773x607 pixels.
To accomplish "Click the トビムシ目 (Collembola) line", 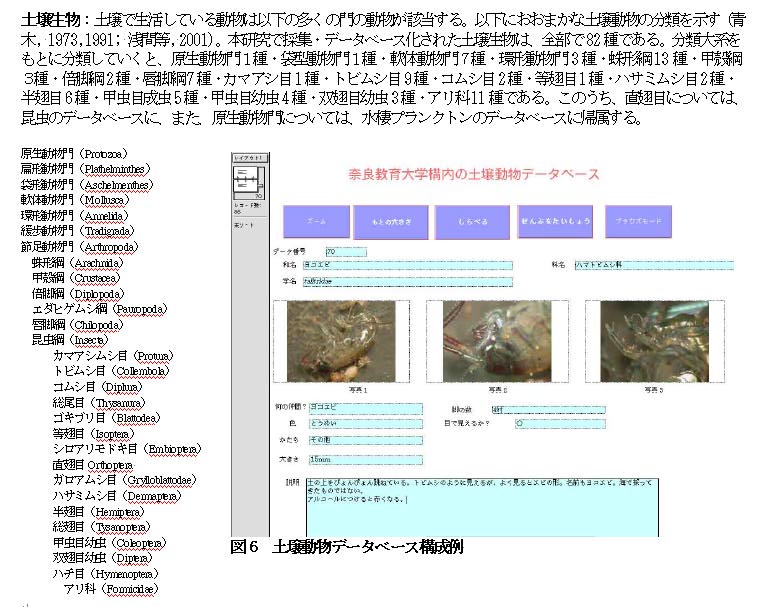I will coord(111,371).
